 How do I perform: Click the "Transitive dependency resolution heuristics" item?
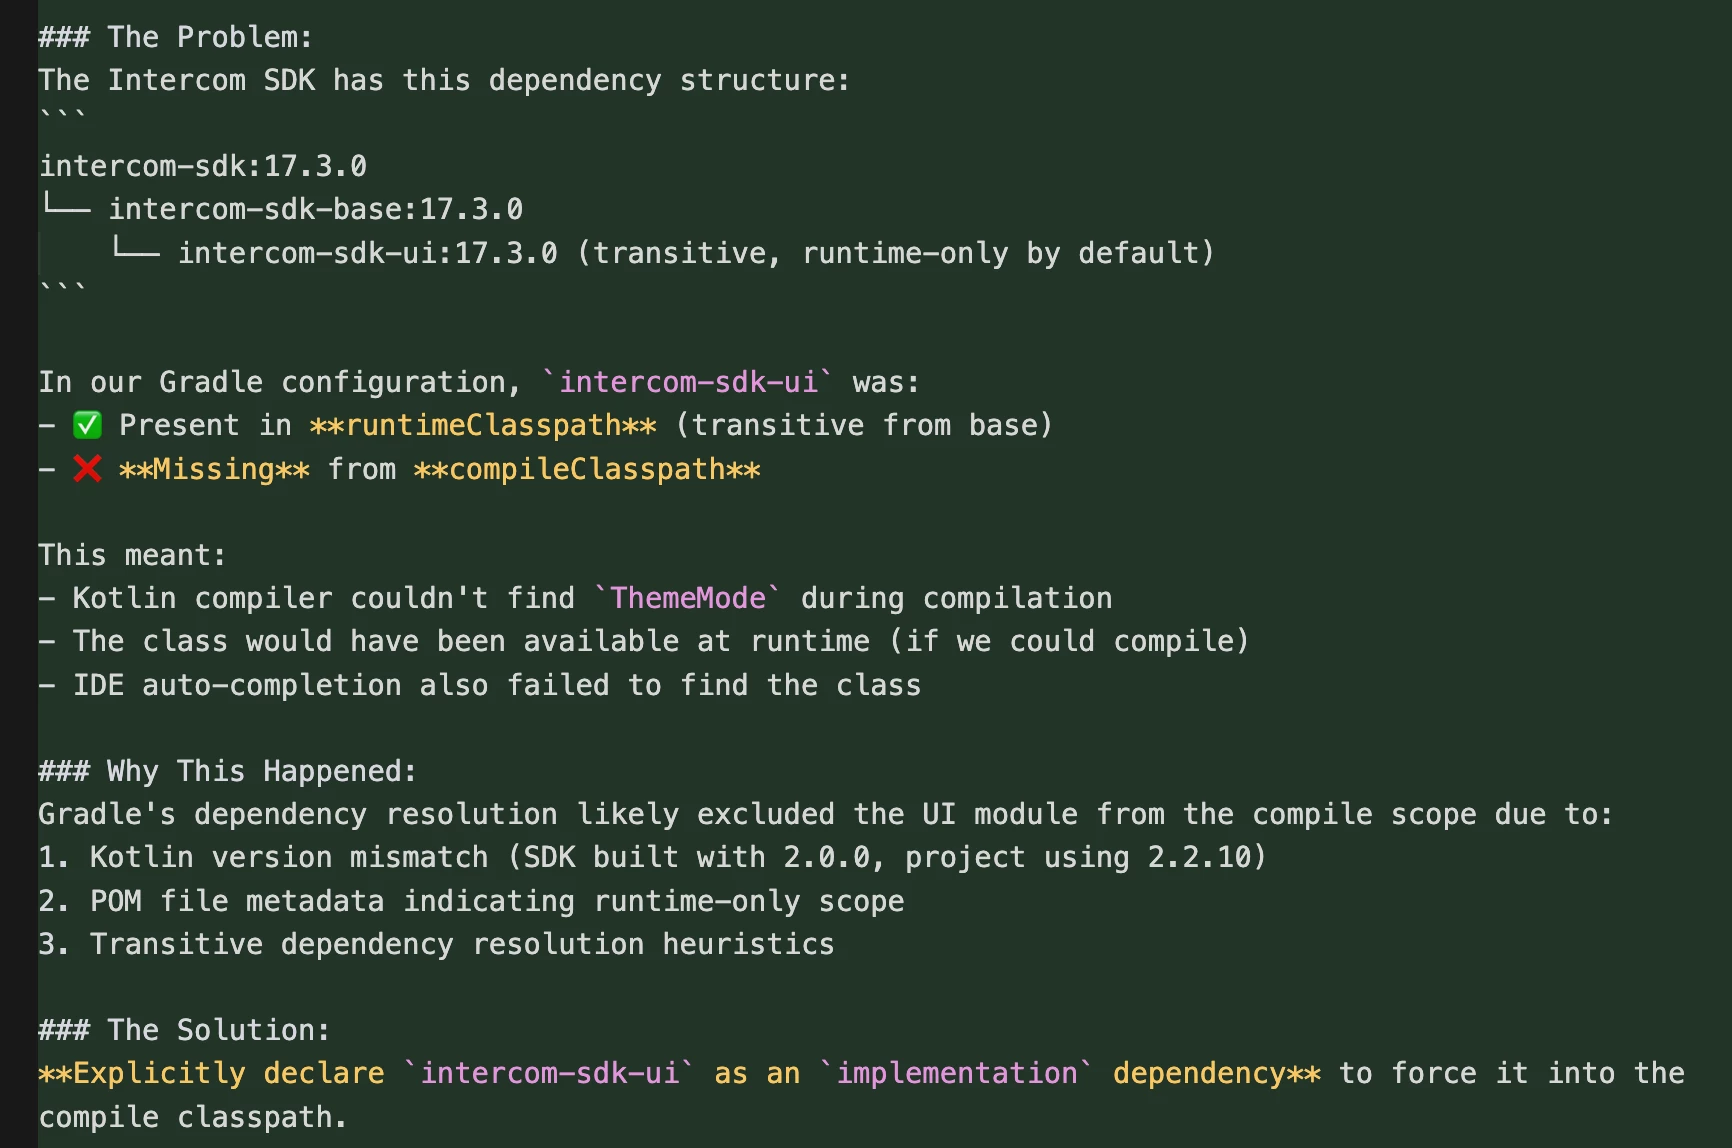(461, 944)
